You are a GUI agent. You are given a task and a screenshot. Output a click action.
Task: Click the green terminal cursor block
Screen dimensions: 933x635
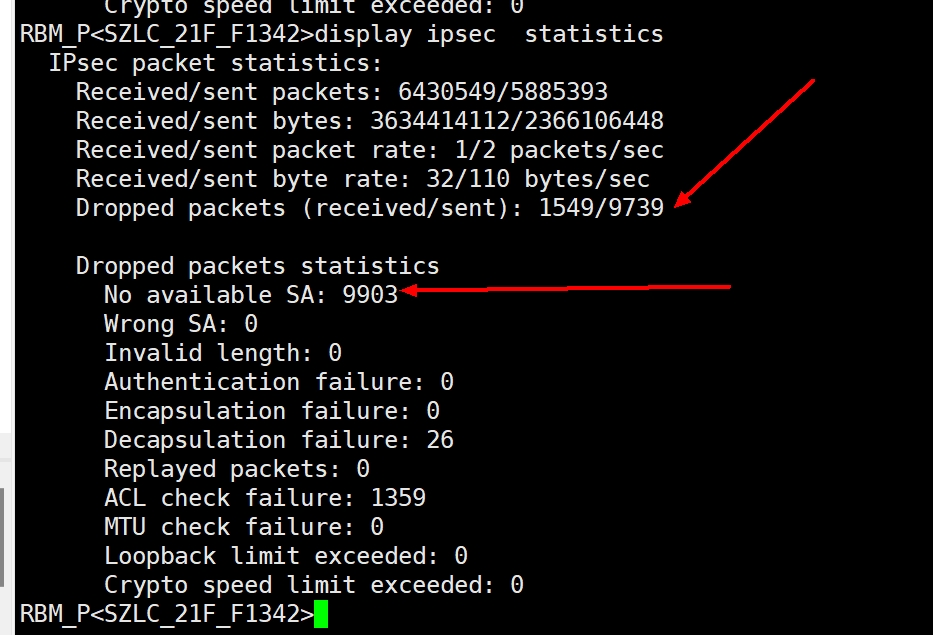pyautogui.click(x=321, y=613)
